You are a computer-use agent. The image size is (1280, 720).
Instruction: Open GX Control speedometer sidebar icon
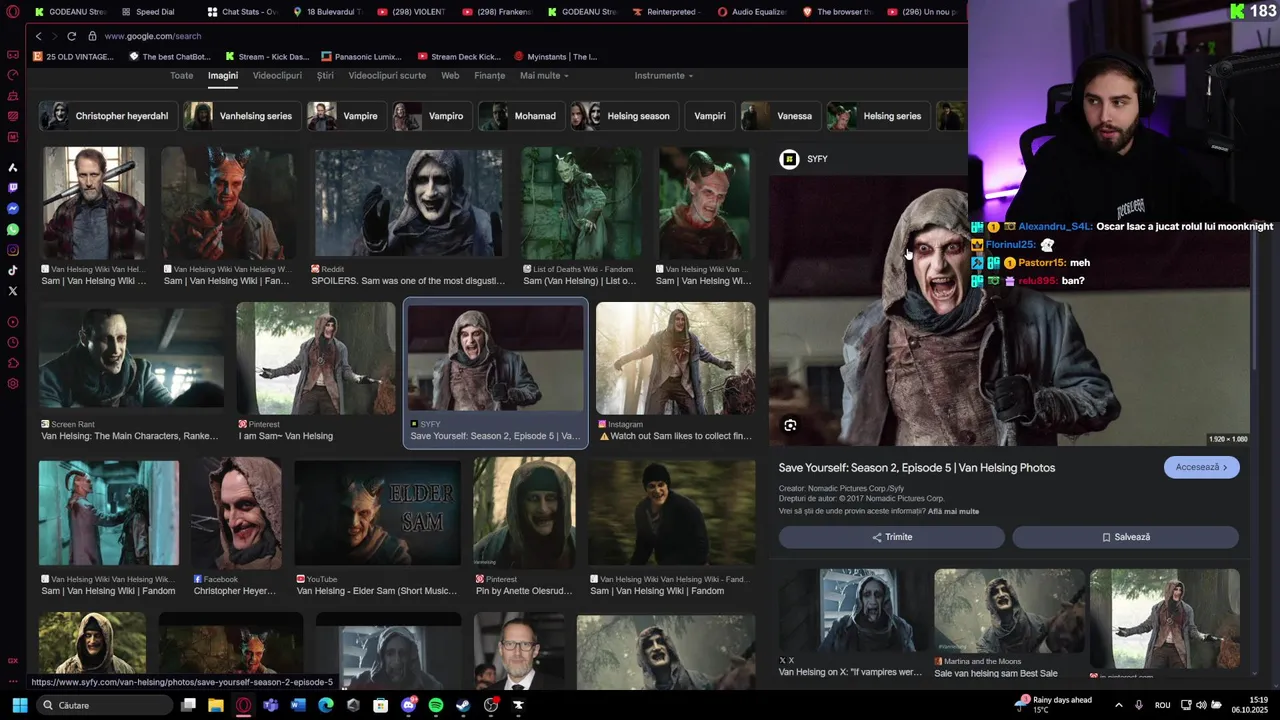(x=13, y=75)
